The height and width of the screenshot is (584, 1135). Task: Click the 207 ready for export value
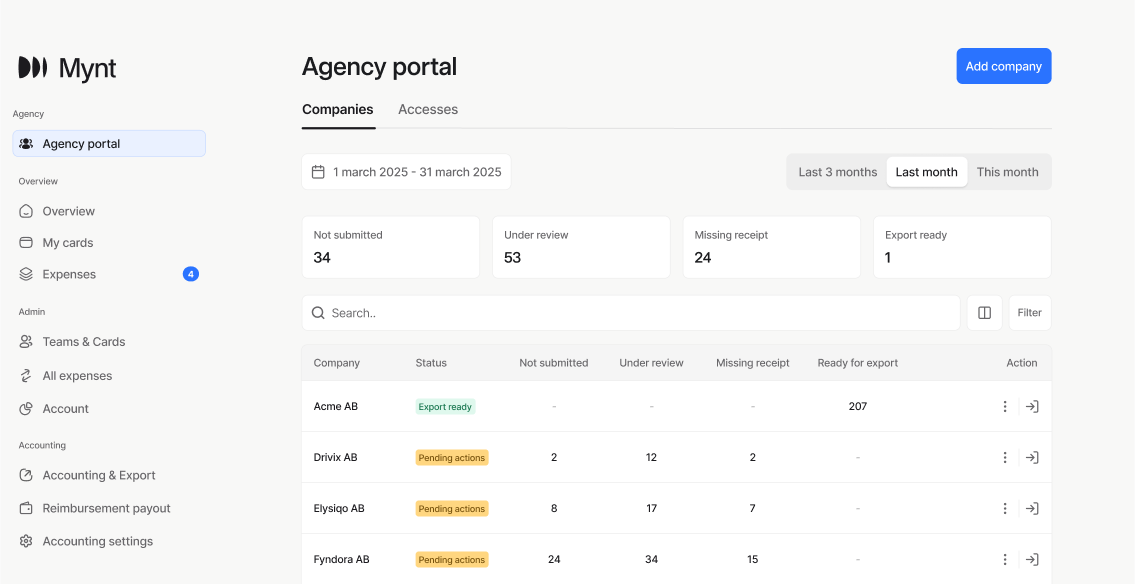pos(858,407)
